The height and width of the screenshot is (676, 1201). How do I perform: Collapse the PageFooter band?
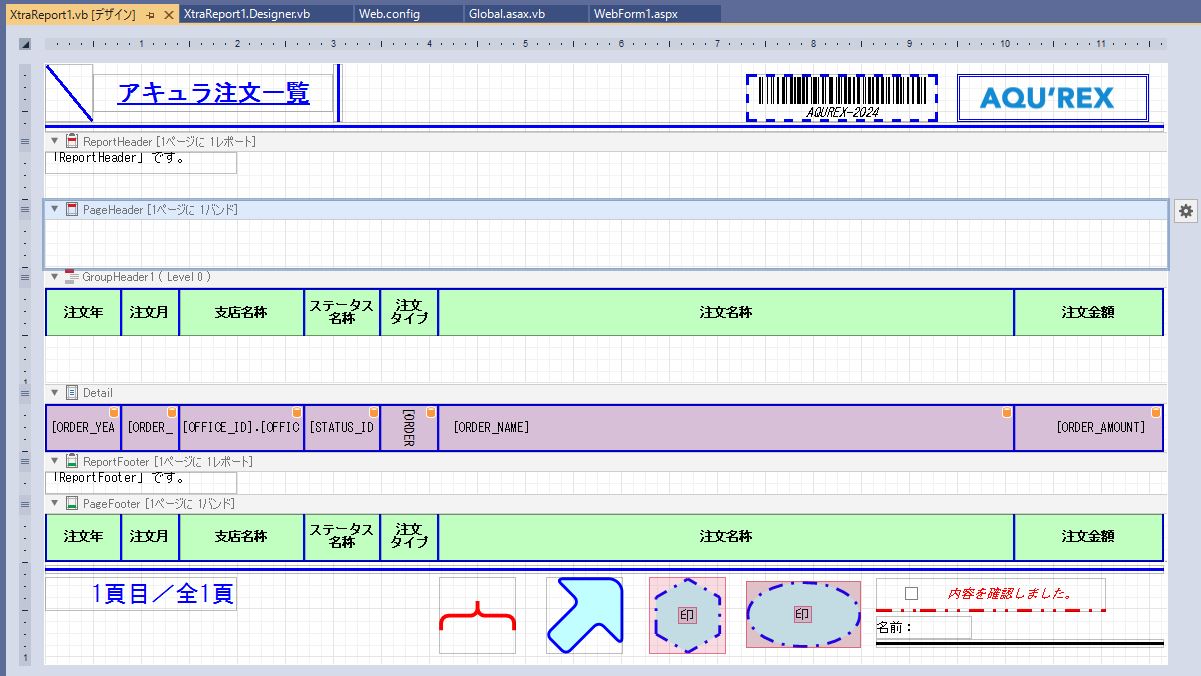pos(55,504)
